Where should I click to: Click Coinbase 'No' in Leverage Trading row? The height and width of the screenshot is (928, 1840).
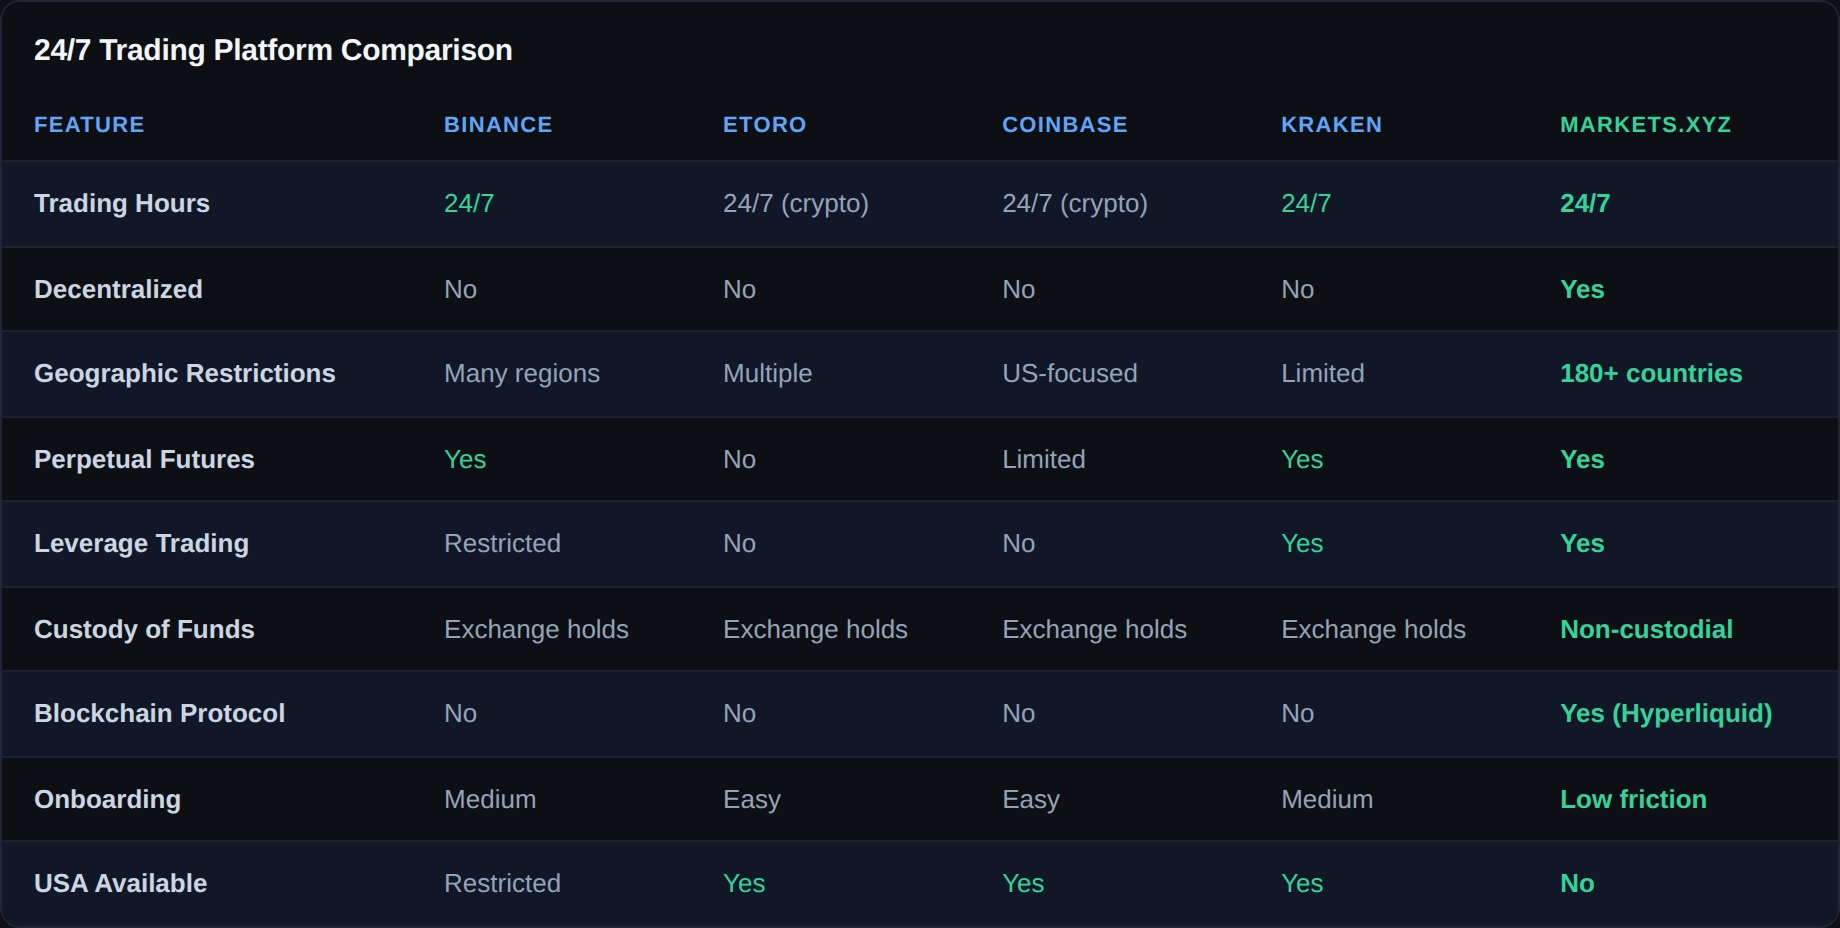(1018, 543)
